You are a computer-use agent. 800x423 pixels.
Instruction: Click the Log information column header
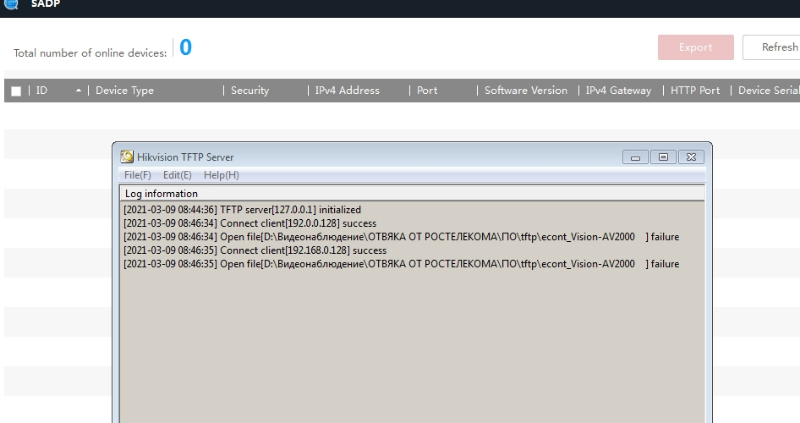click(412, 193)
